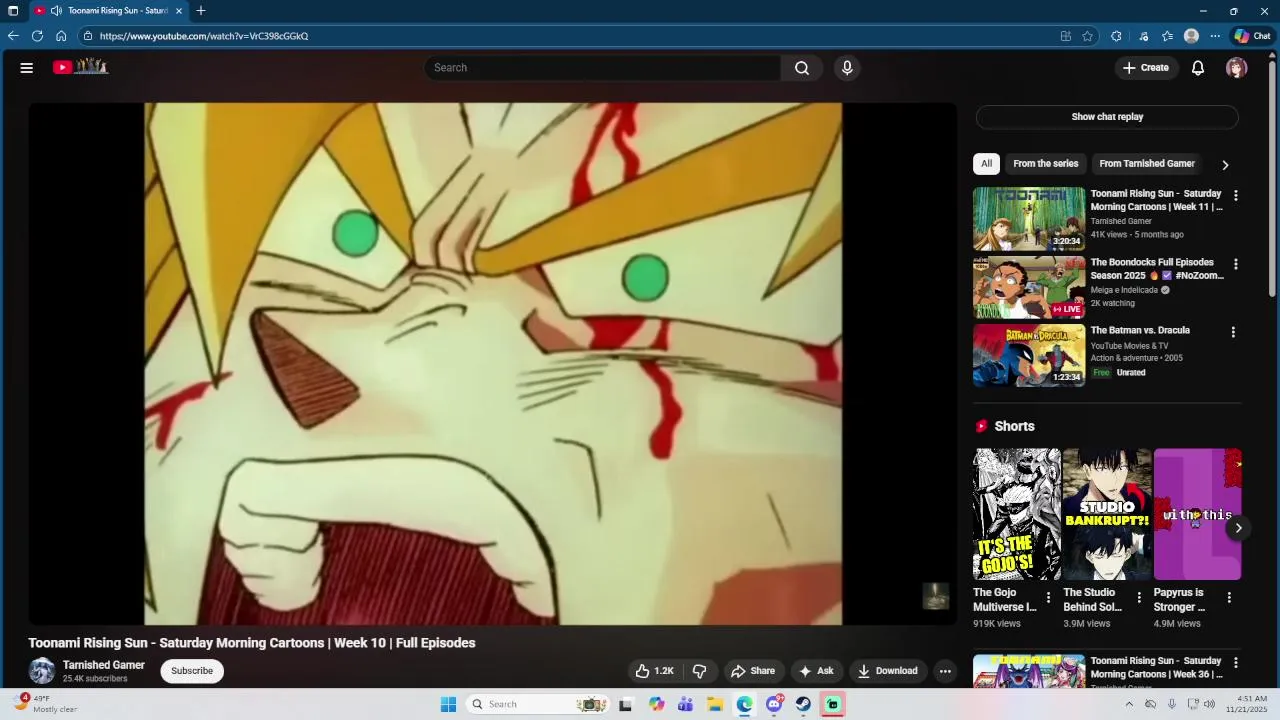The width and height of the screenshot is (1280, 720).
Task: Open Windows Start menu
Action: click(448, 704)
